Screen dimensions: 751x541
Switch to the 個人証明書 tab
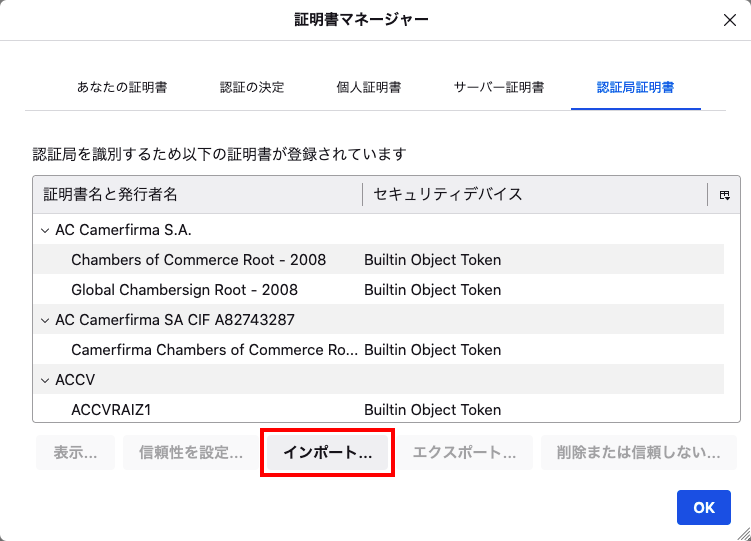coord(369,87)
